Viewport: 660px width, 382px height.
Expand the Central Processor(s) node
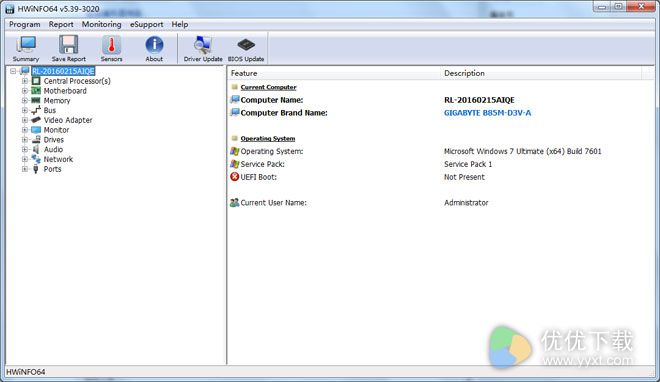coord(25,81)
